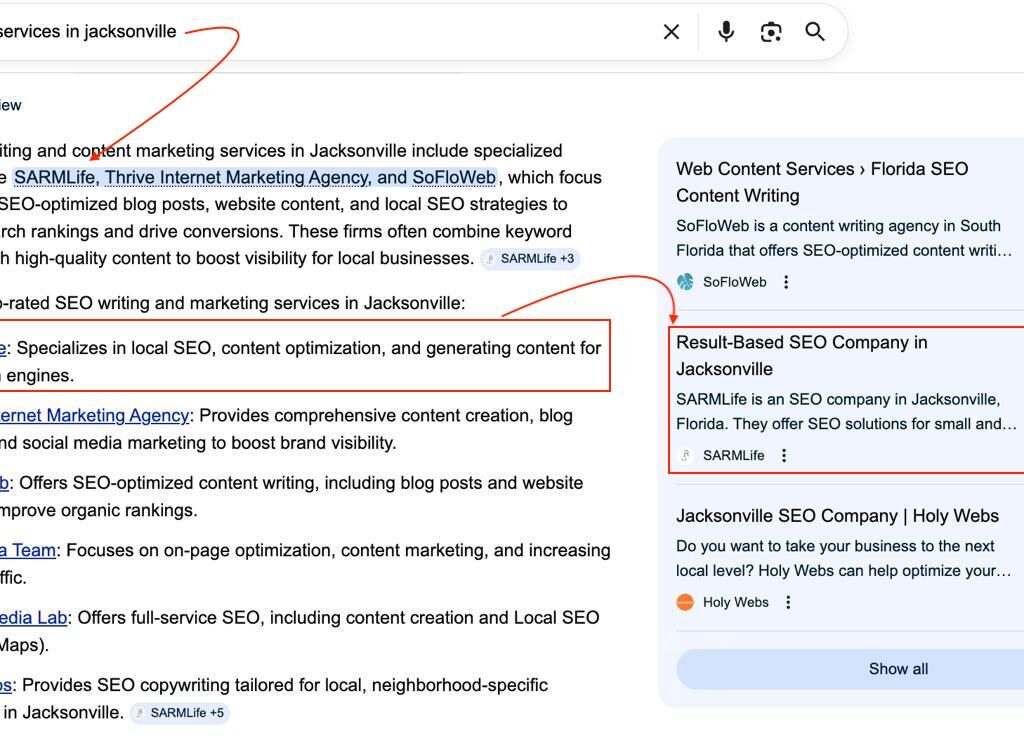Open the three-dot menu on the SARMLife card
The height and width of the screenshot is (739, 1024).
tap(784, 455)
